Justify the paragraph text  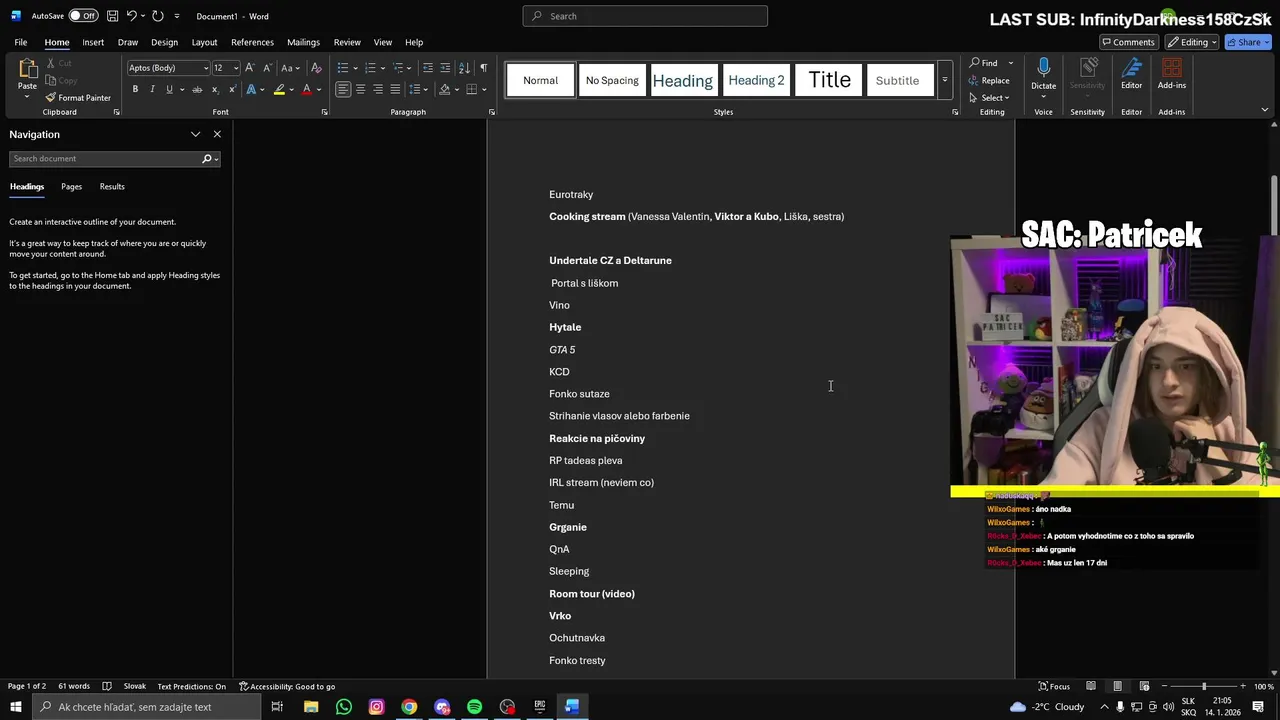point(395,89)
